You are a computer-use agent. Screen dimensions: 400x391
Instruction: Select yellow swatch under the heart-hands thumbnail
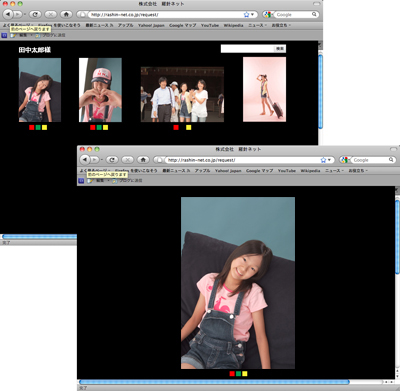tap(105, 127)
